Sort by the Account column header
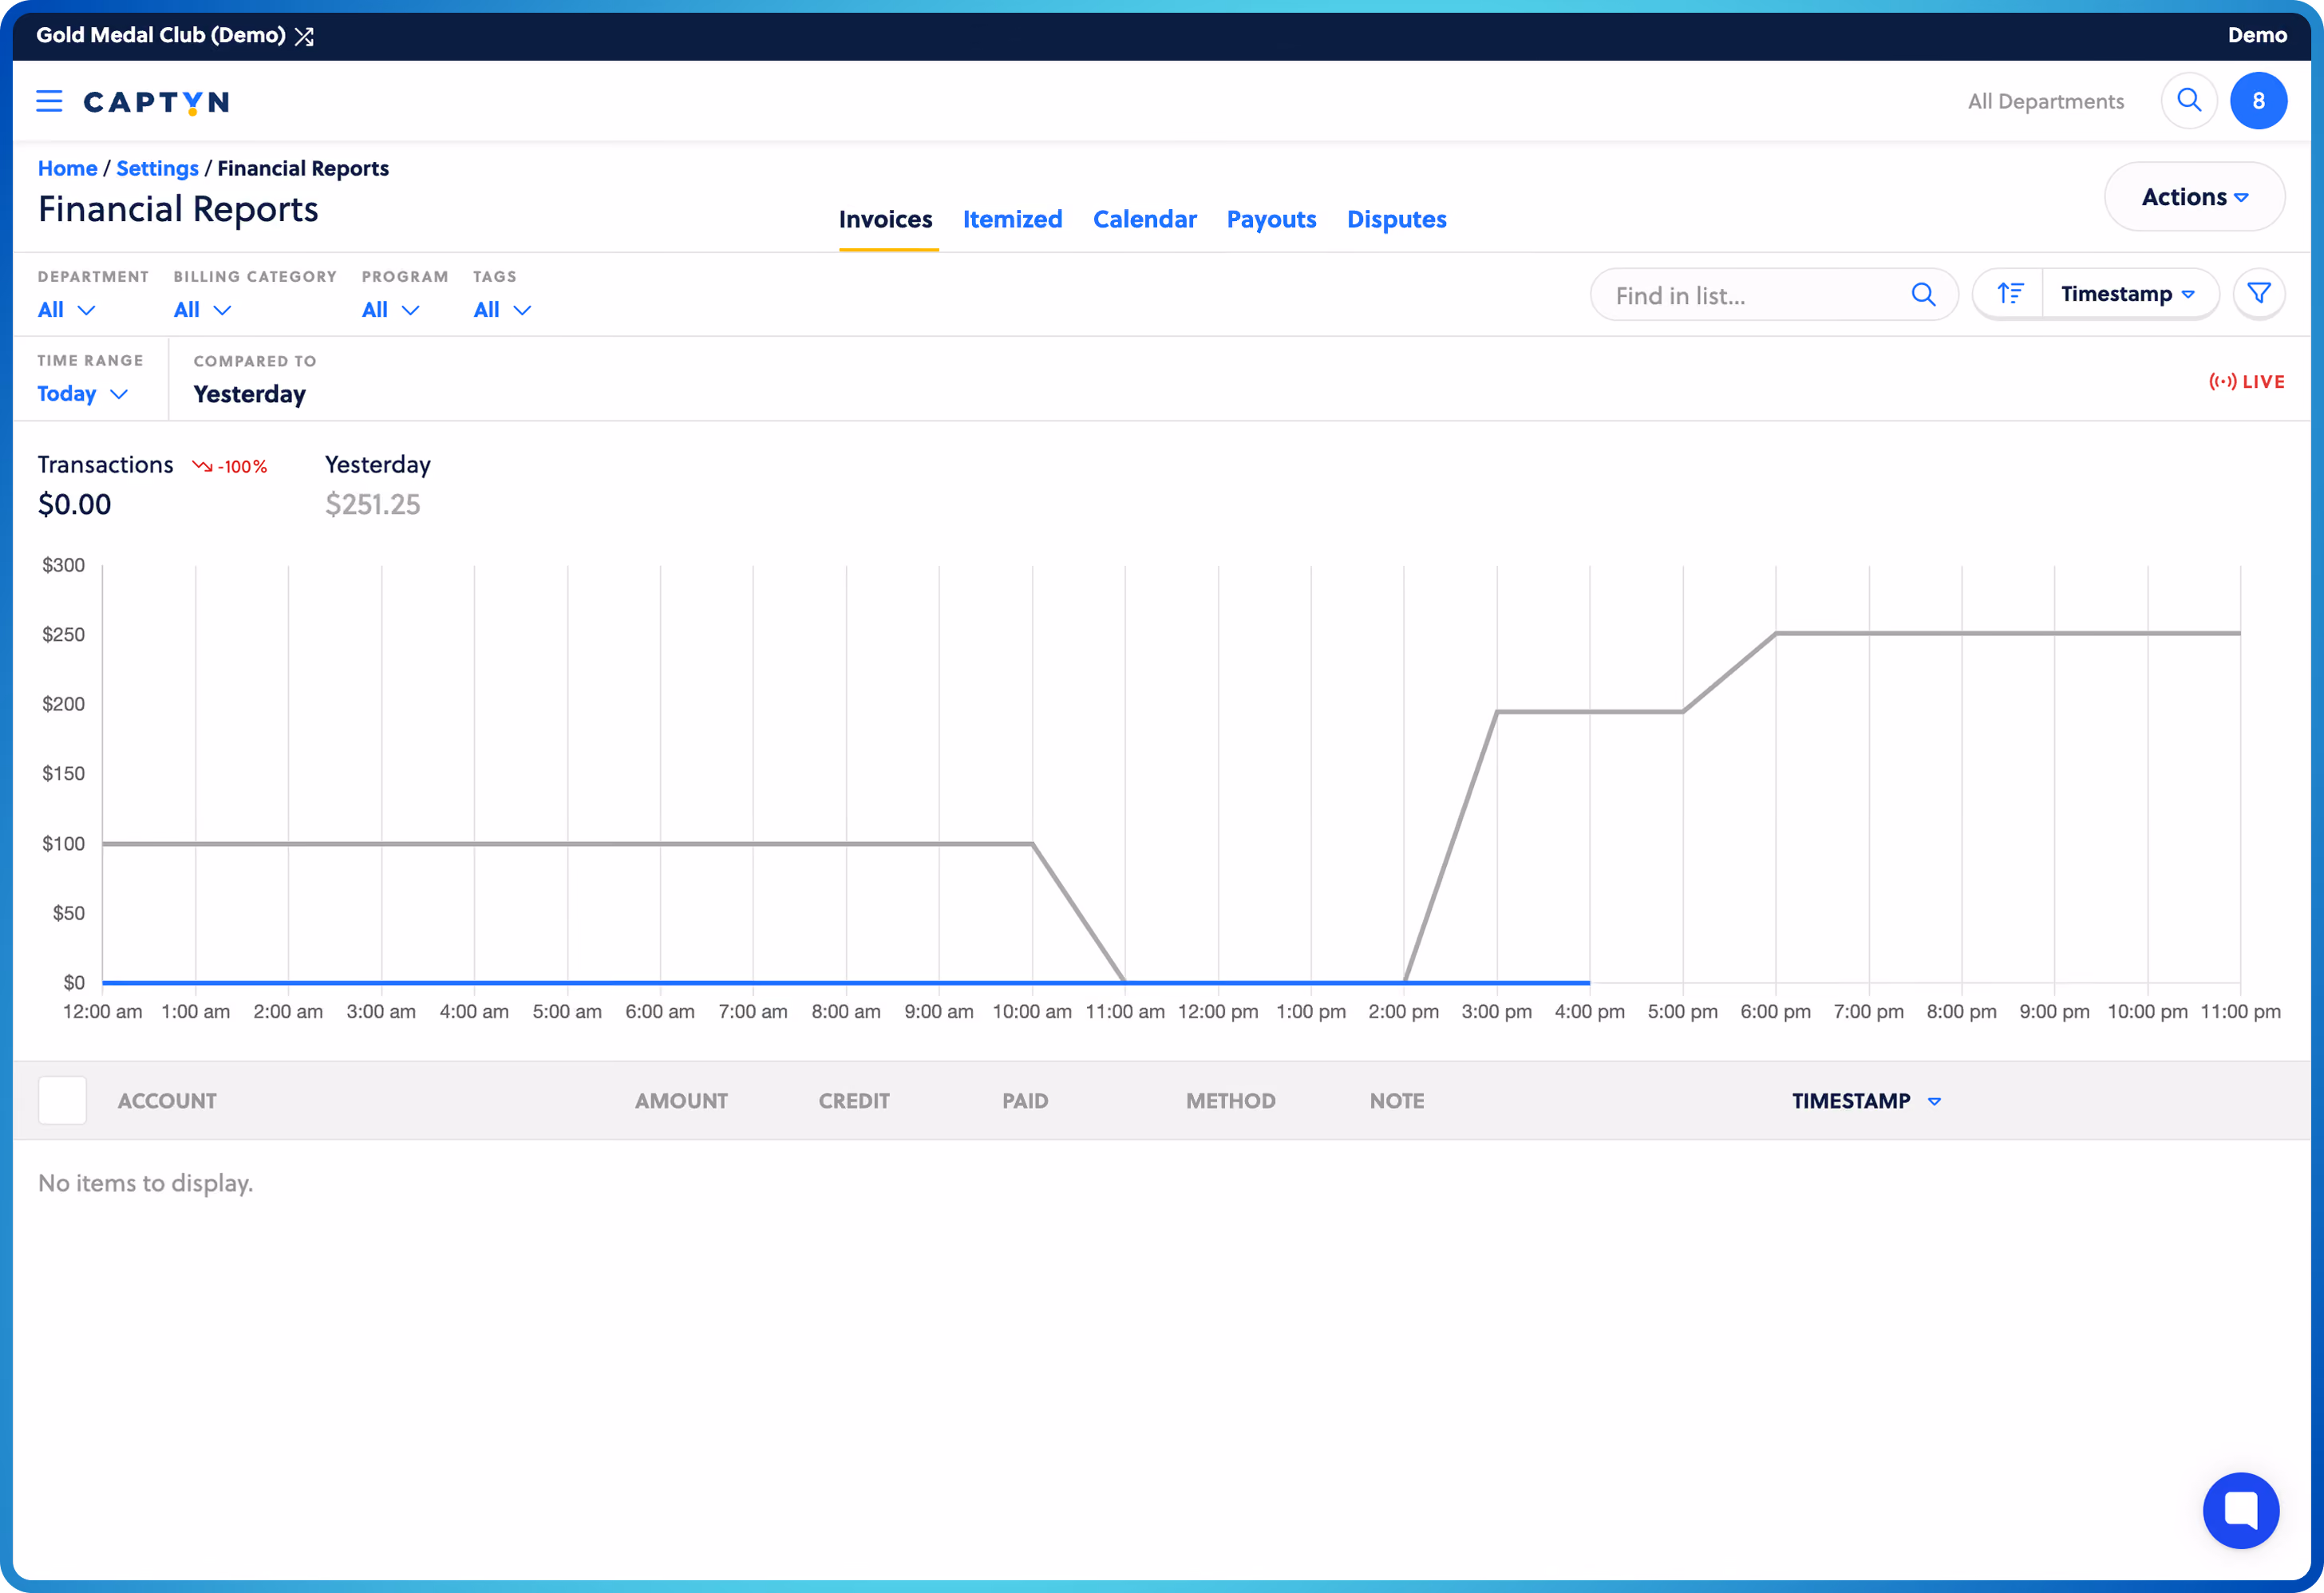 (x=167, y=1101)
